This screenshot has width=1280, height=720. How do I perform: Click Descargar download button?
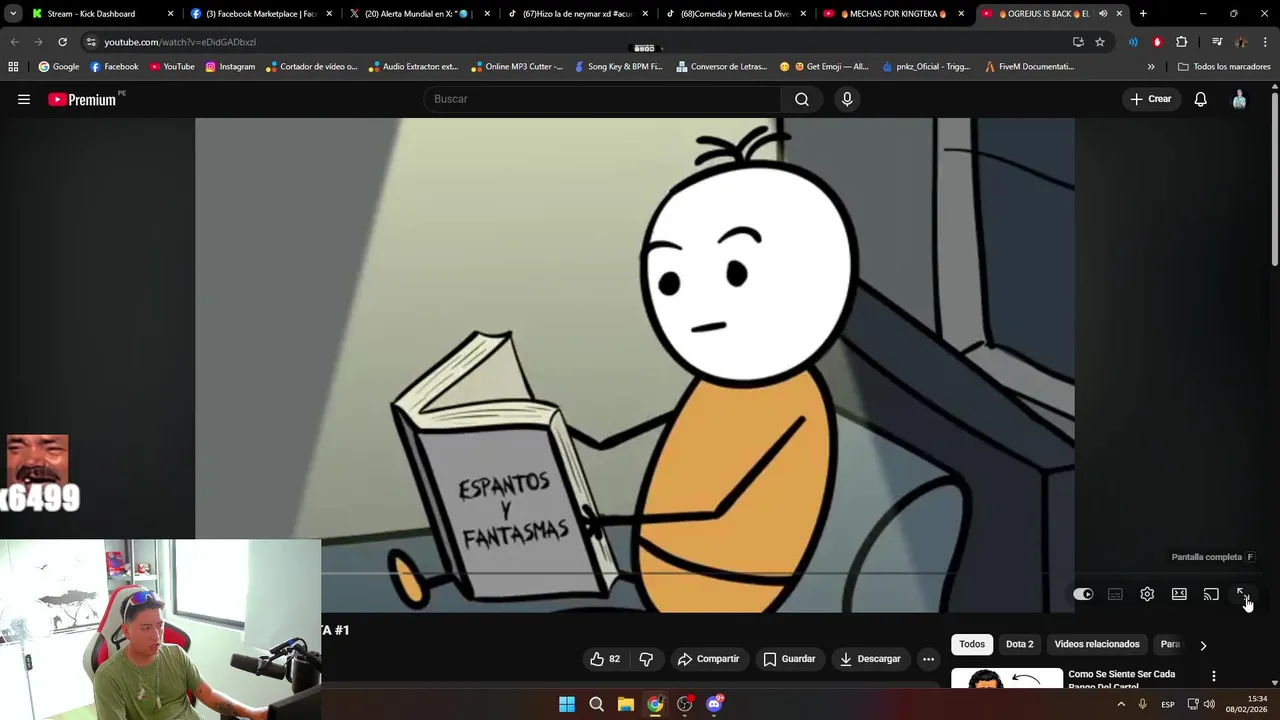click(870, 659)
